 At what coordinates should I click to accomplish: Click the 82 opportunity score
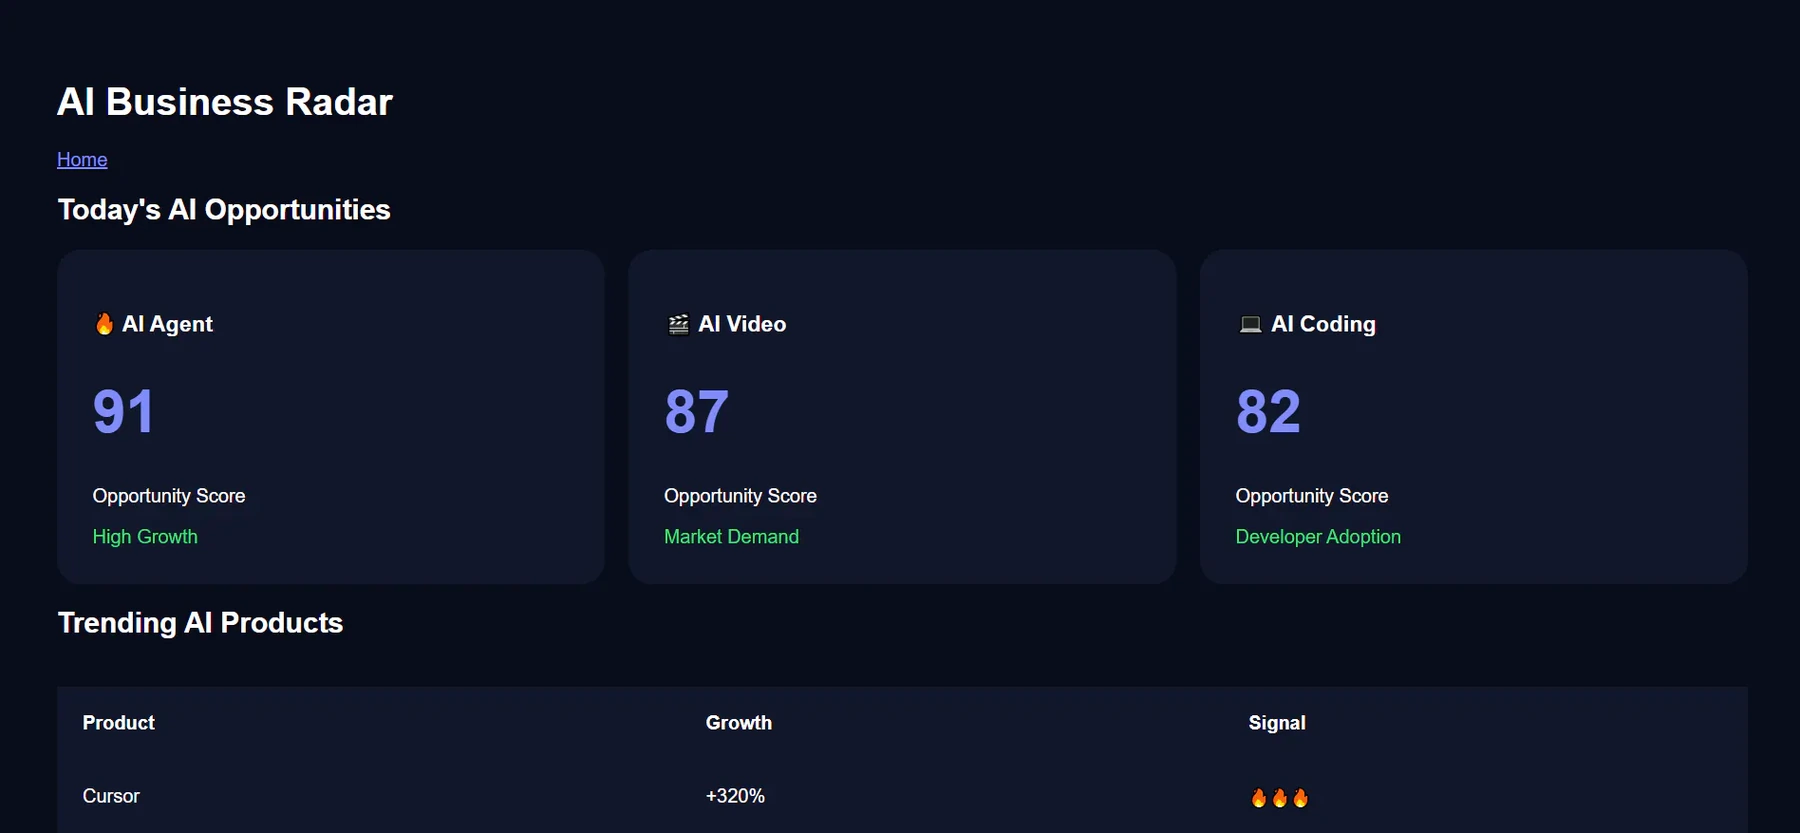pyautogui.click(x=1268, y=411)
